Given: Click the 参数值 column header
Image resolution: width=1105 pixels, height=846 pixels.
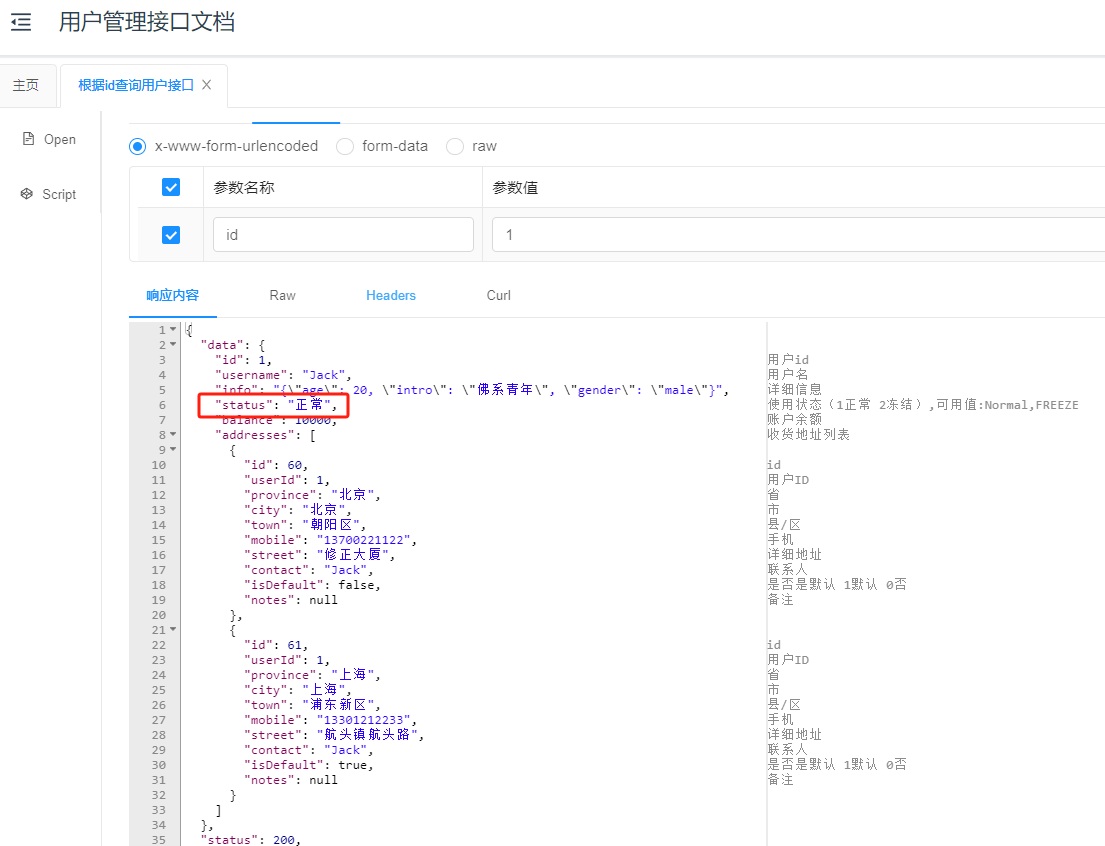Looking at the screenshot, I should click(x=515, y=188).
